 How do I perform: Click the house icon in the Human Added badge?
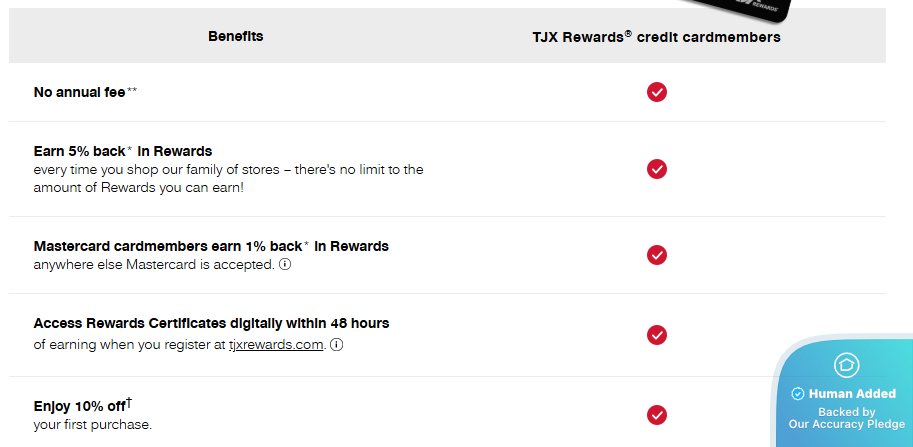tap(846, 365)
